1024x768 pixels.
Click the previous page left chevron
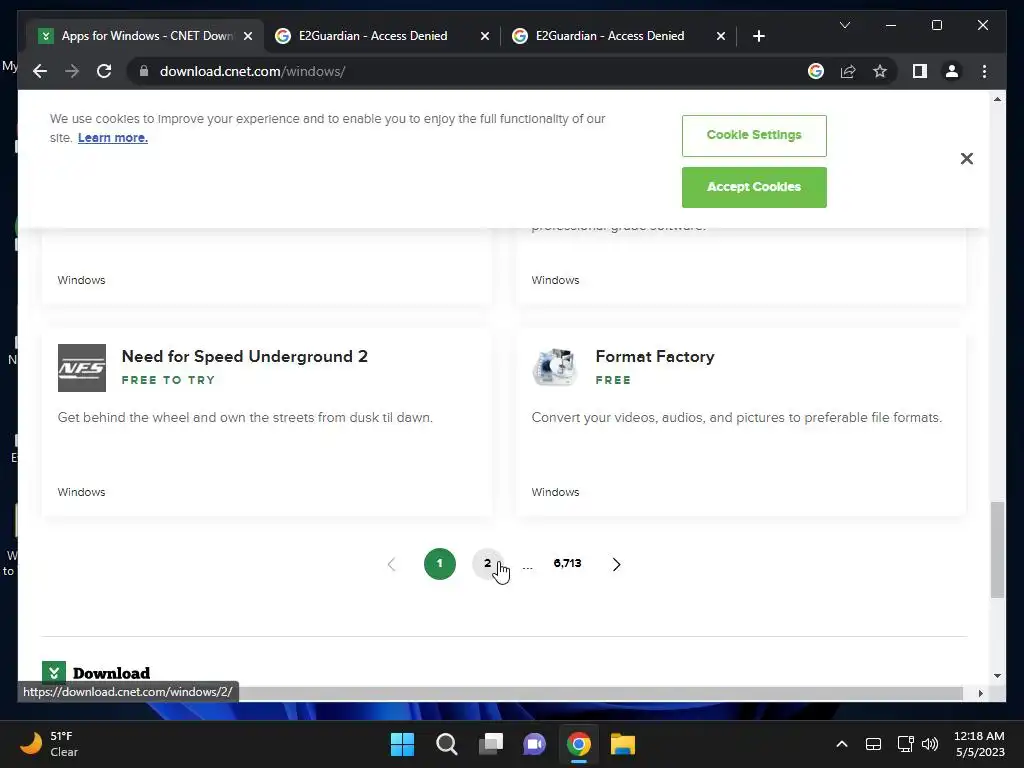click(x=391, y=564)
